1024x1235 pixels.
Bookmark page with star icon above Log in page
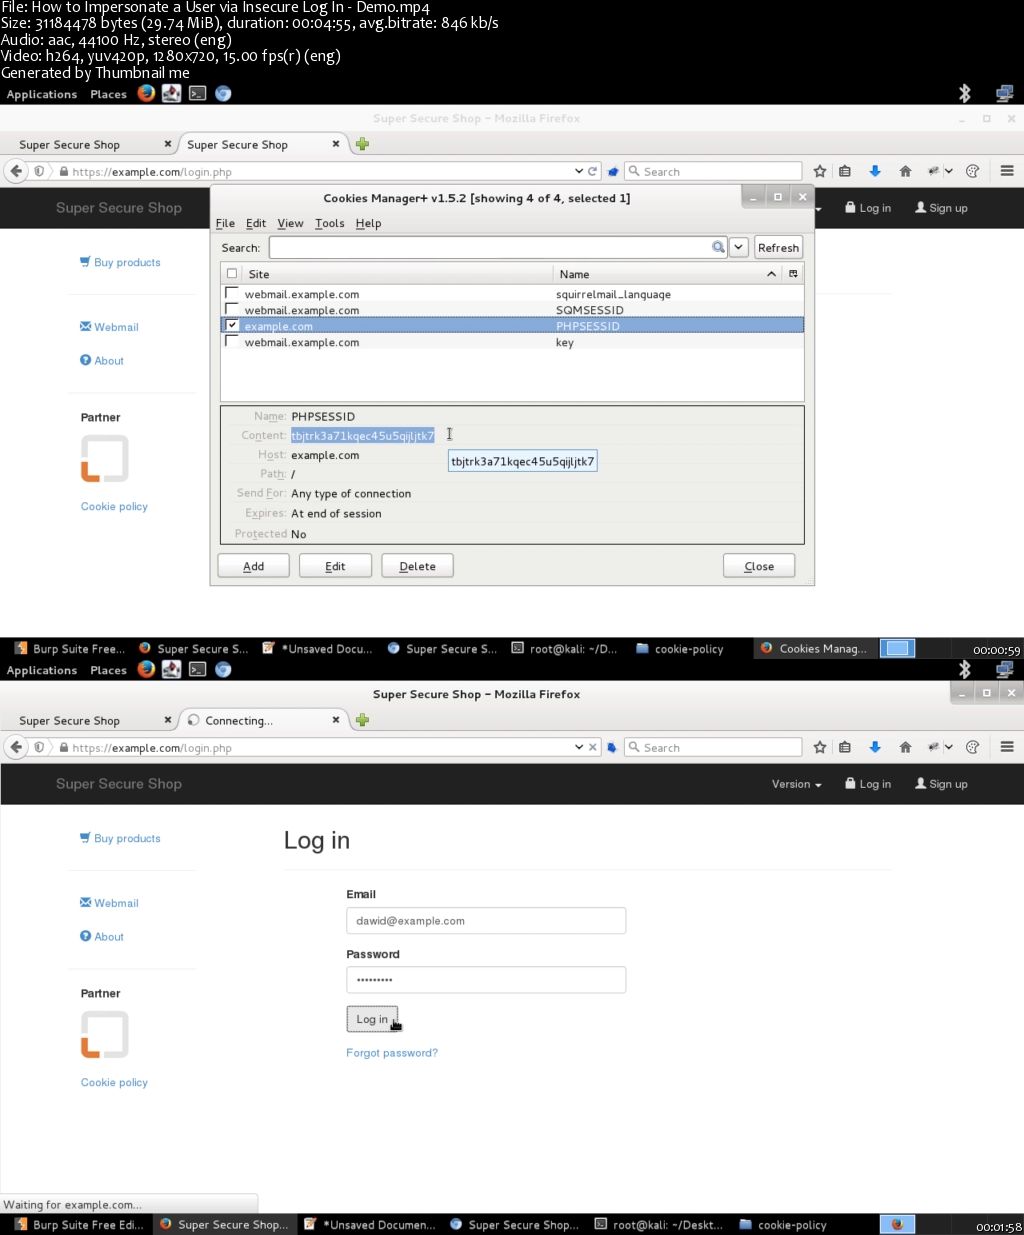(820, 747)
